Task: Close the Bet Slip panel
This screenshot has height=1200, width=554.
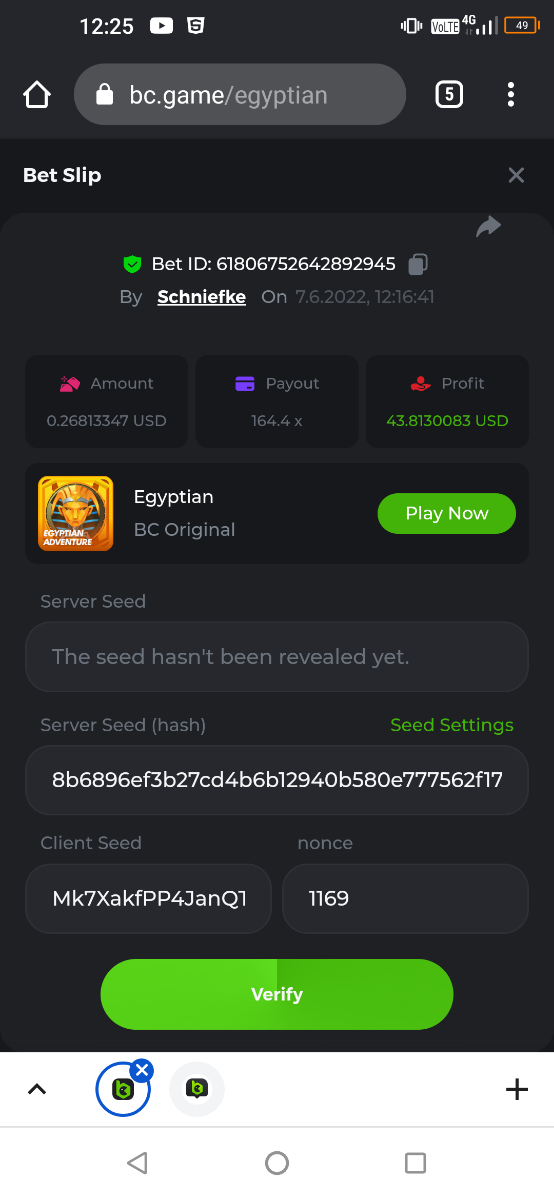Action: [x=516, y=175]
